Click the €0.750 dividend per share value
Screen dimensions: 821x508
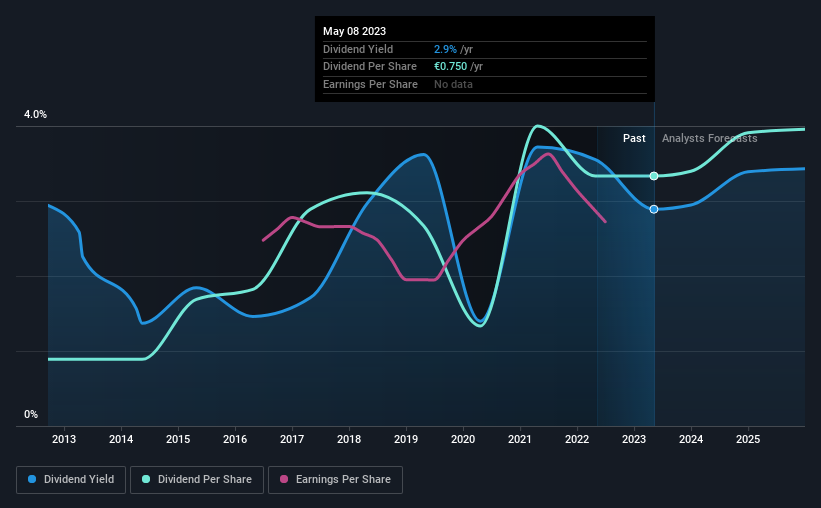coord(450,67)
